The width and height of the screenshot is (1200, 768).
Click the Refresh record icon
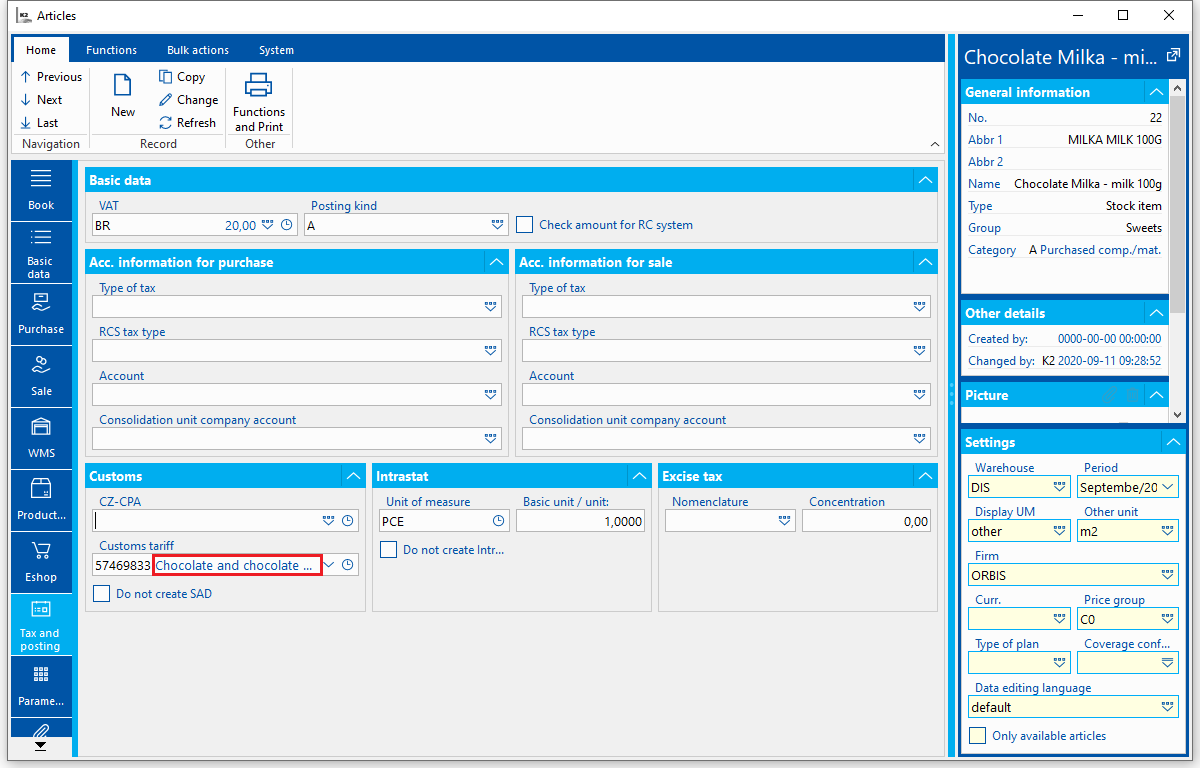pyautogui.click(x=166, y=123)
